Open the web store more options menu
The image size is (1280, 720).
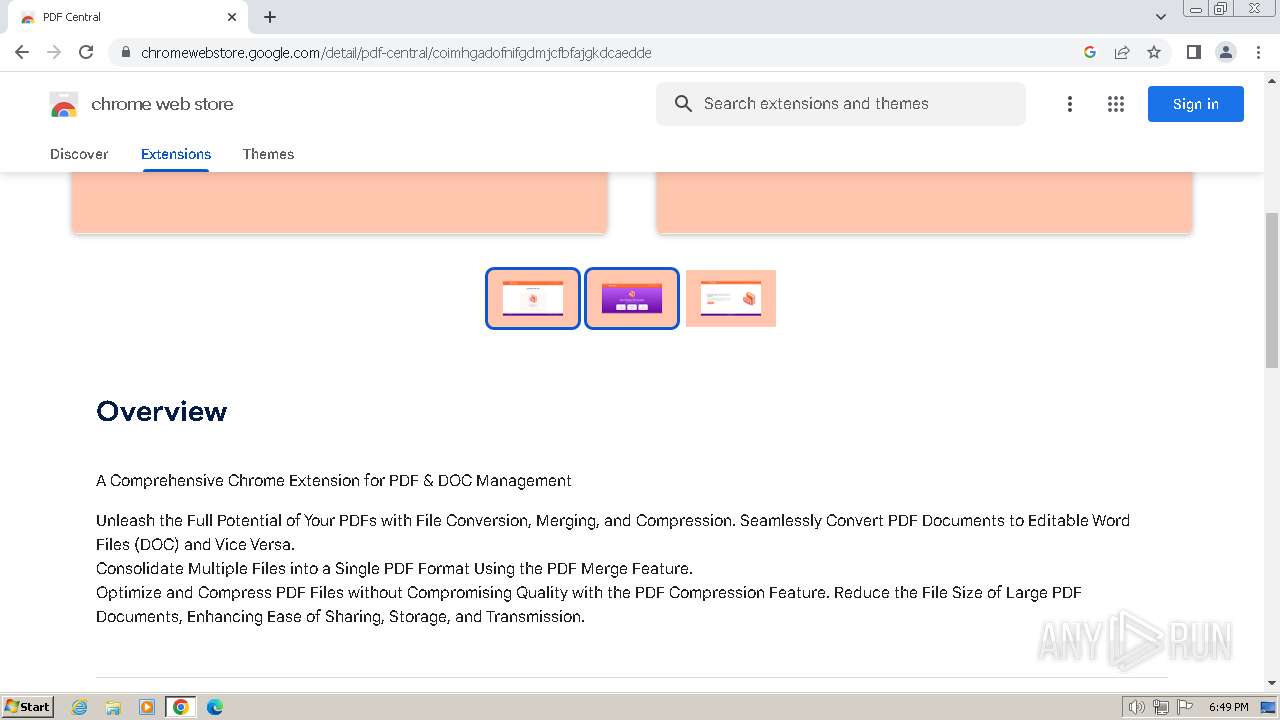click(1070, 104)
